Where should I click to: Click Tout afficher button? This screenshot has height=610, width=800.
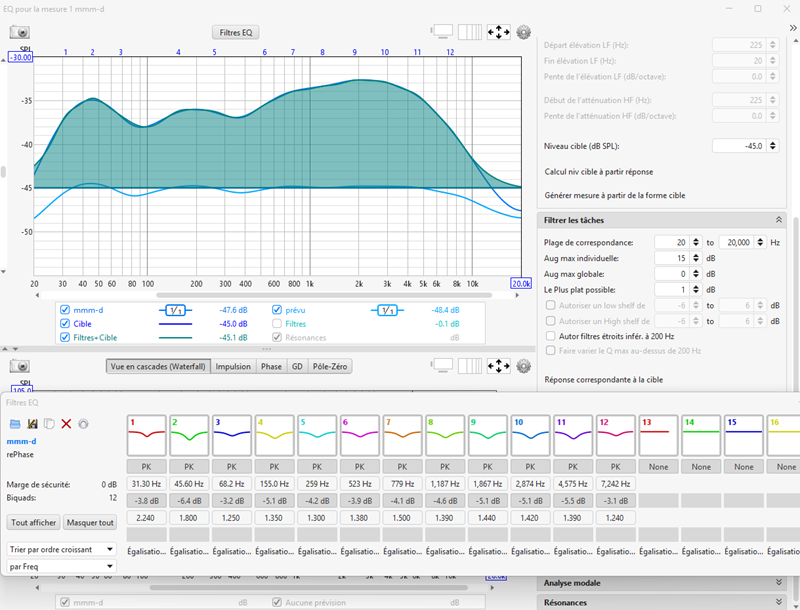point(33,522)
